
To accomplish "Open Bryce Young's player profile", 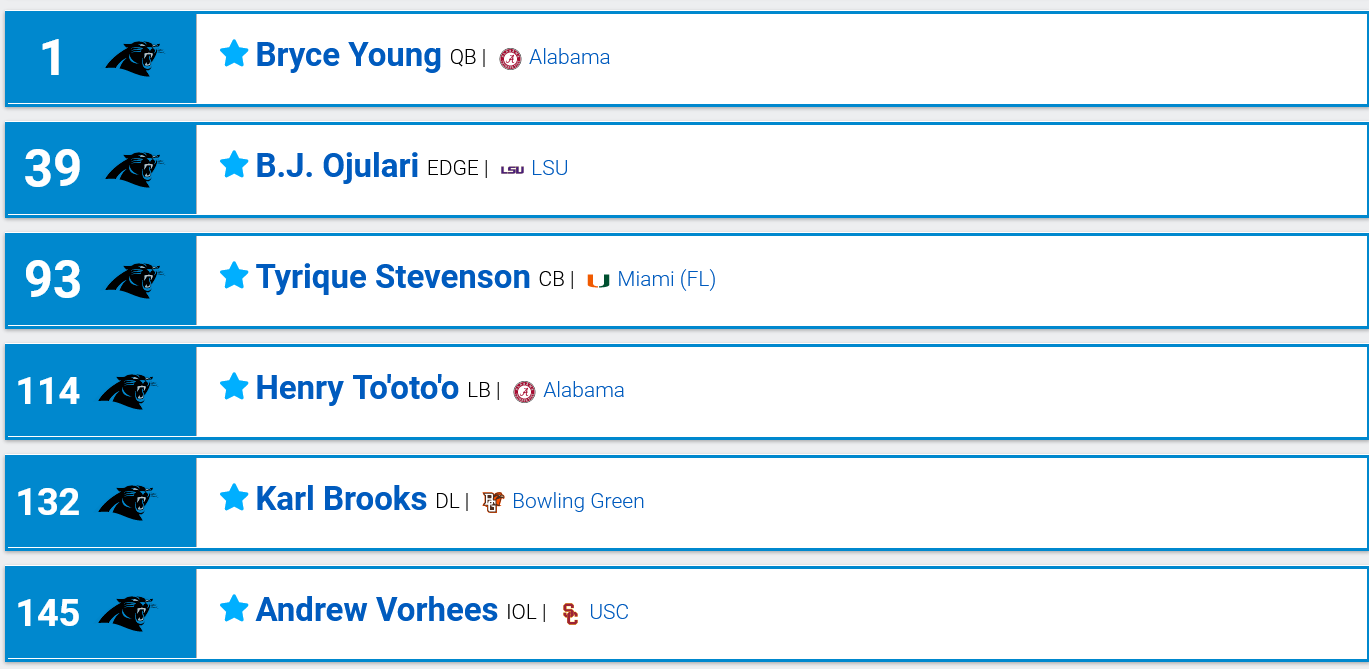I will click(348, 55).
